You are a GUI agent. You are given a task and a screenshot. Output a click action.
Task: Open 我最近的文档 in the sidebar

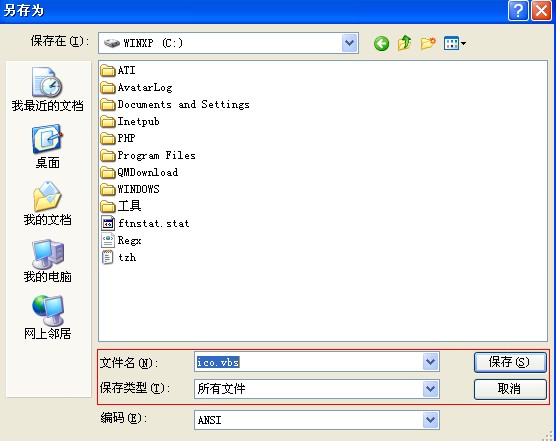[47, 89]
